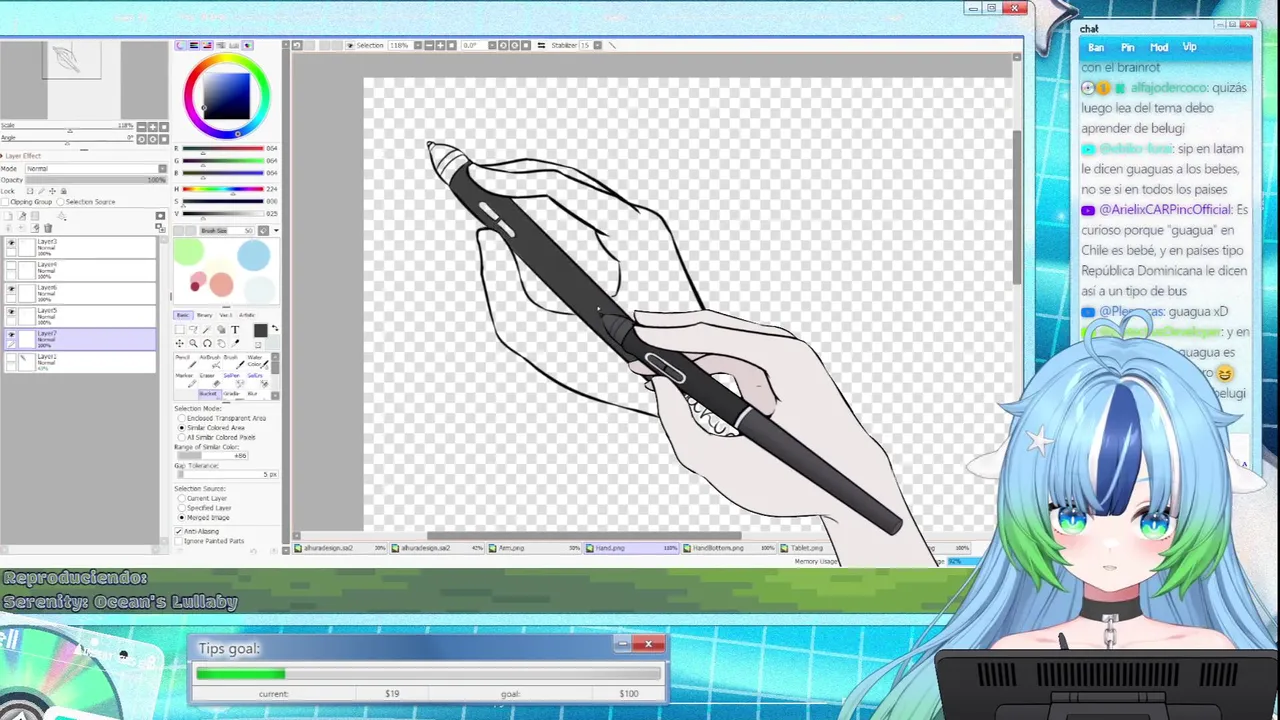Select the Zoom tool
1280x720 pixels.
point(193,343)
